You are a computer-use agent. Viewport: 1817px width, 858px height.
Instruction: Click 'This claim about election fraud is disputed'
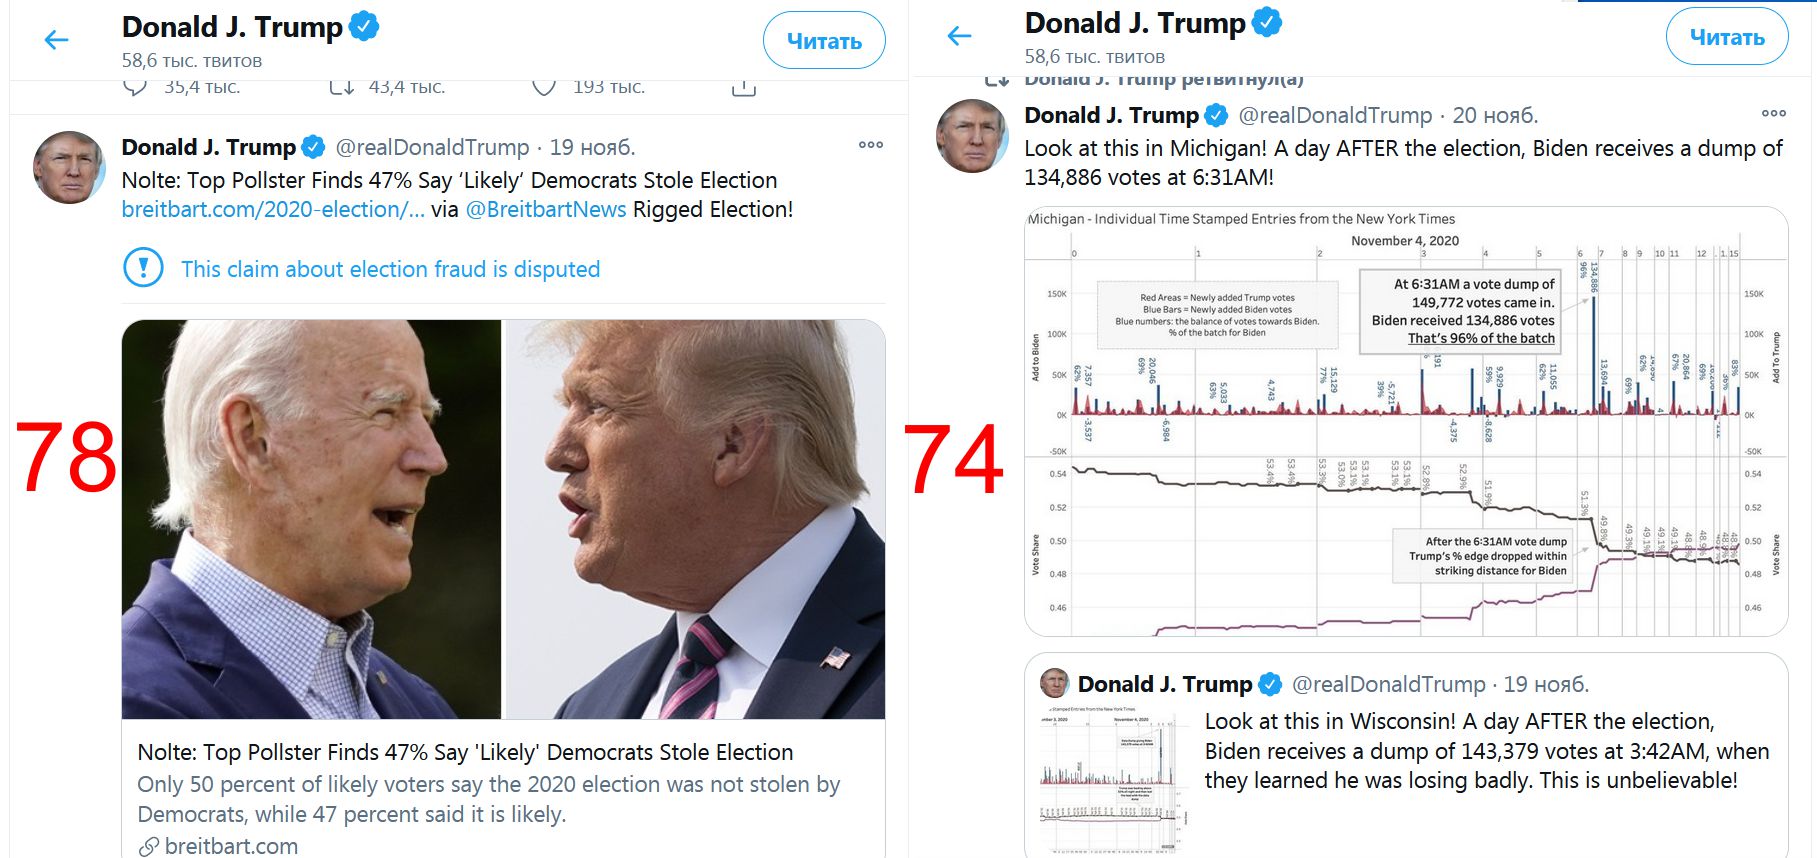point(390,269)
